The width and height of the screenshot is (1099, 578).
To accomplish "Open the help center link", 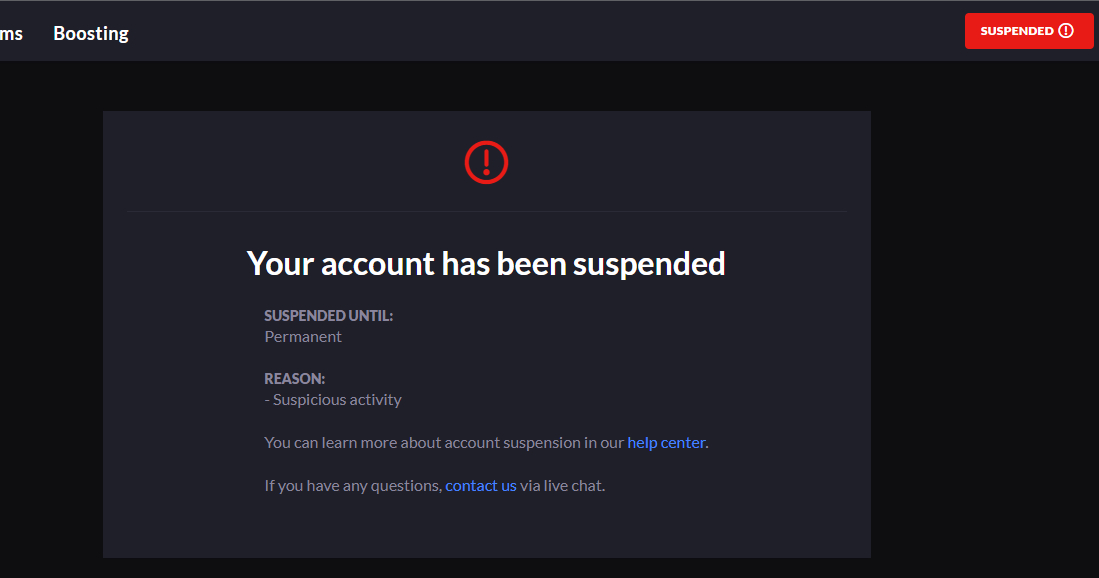I will (x=666, y=442).
